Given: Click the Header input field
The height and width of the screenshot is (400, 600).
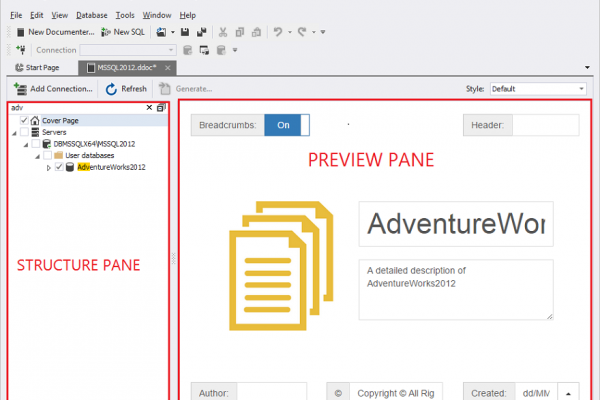Looking at the screenshot, I should click(x=546, y=125).
